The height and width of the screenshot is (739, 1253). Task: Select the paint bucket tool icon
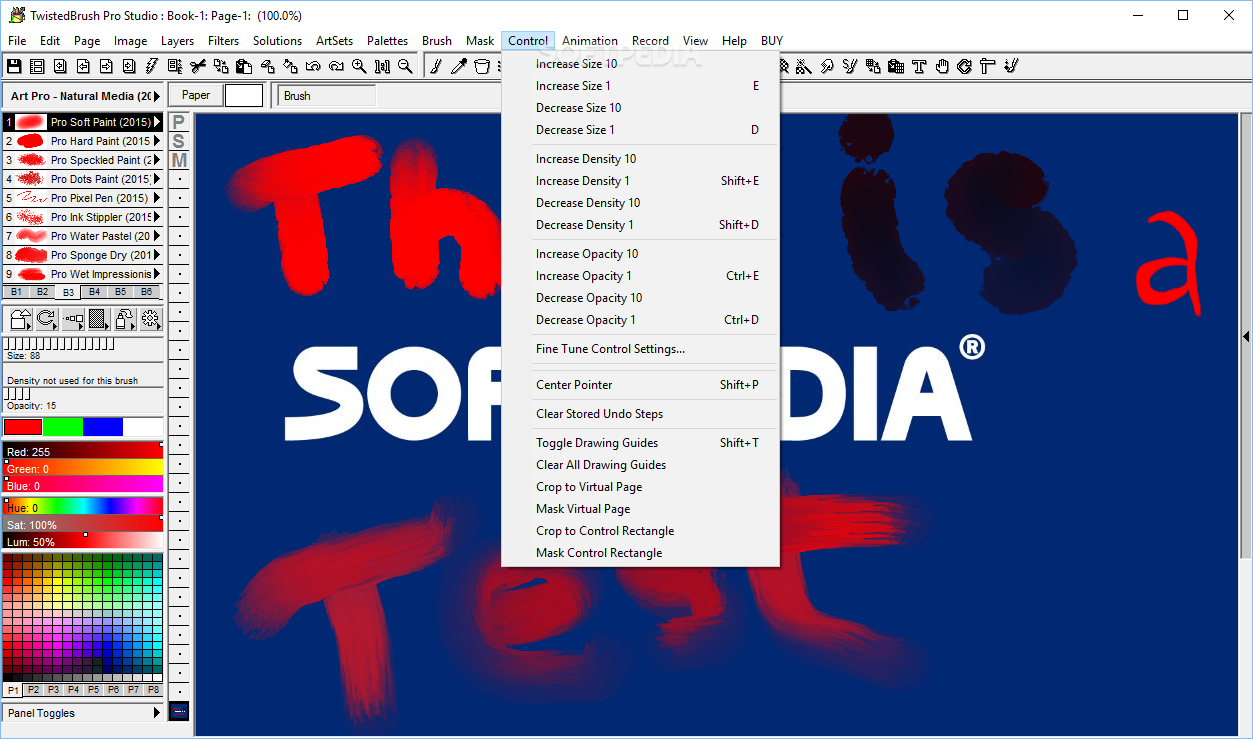(482, 66)
